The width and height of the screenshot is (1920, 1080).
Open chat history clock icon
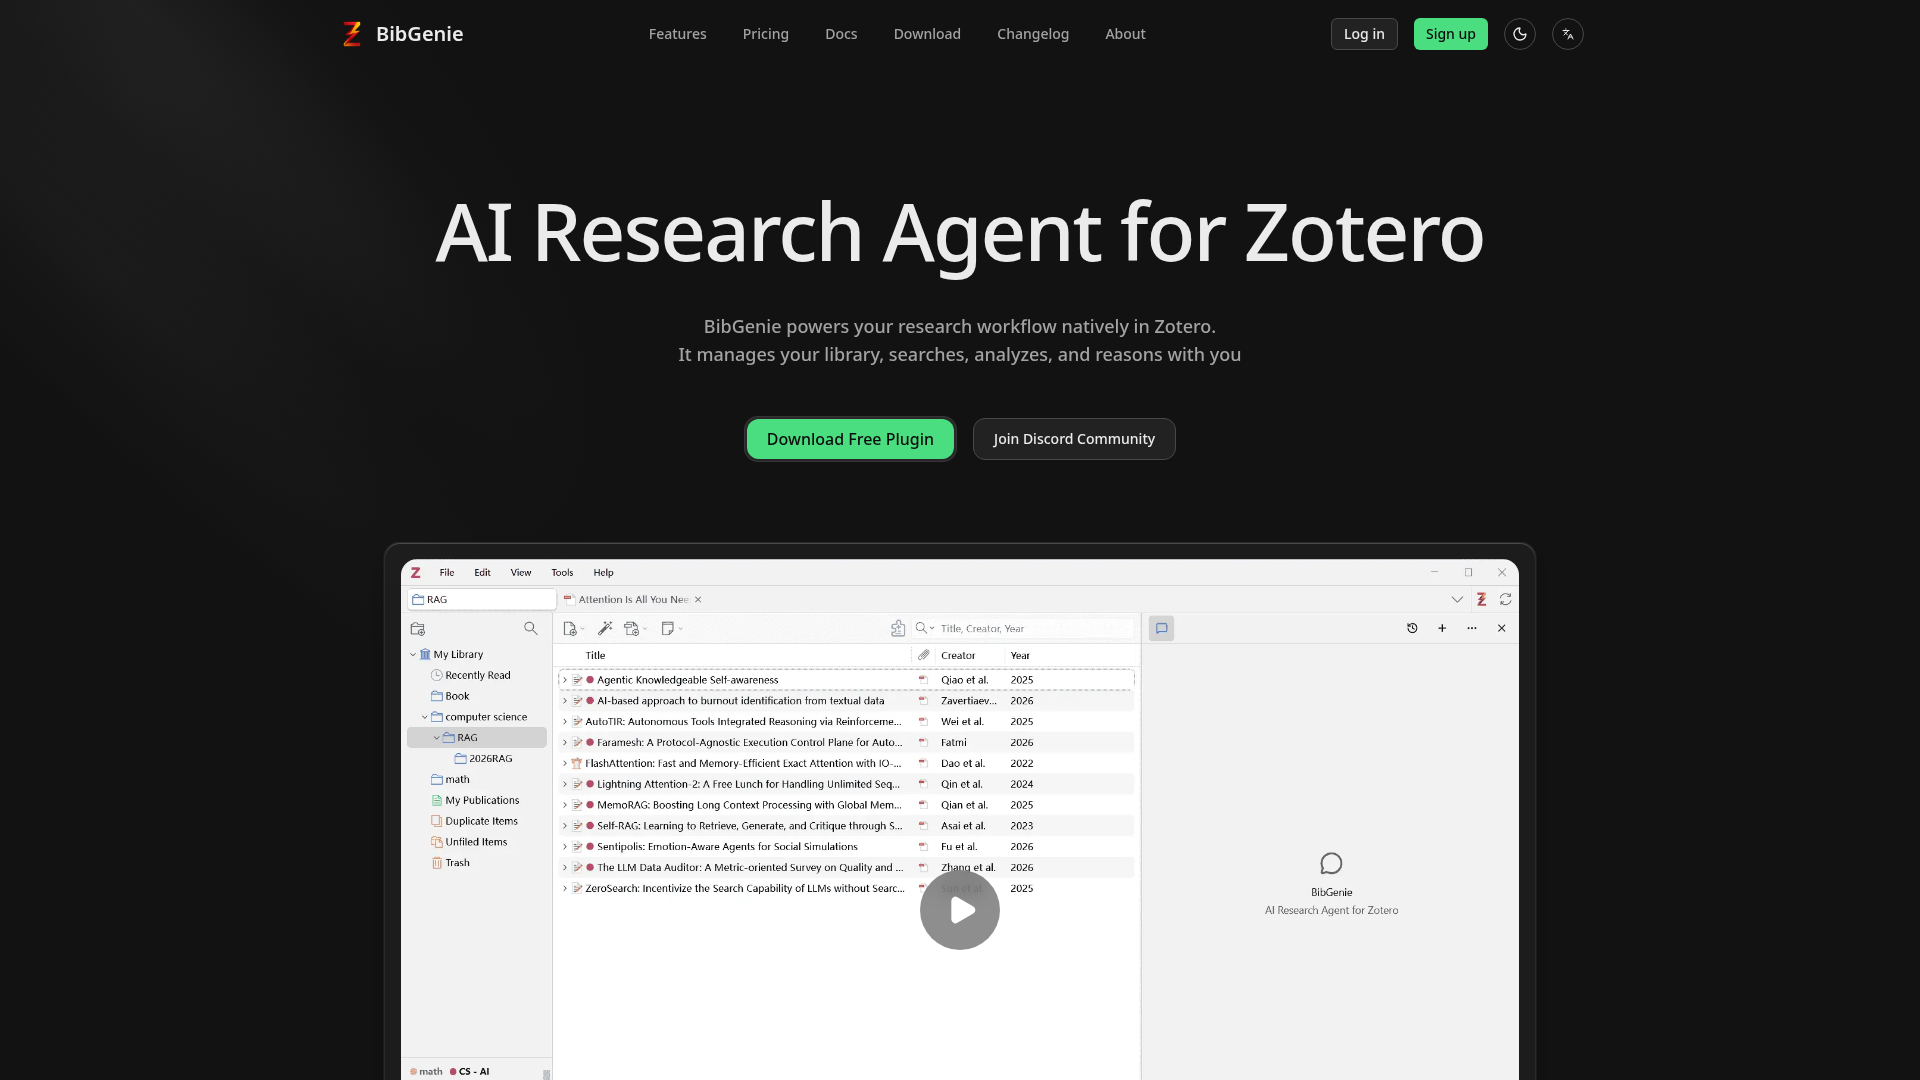pos(1412,629)
